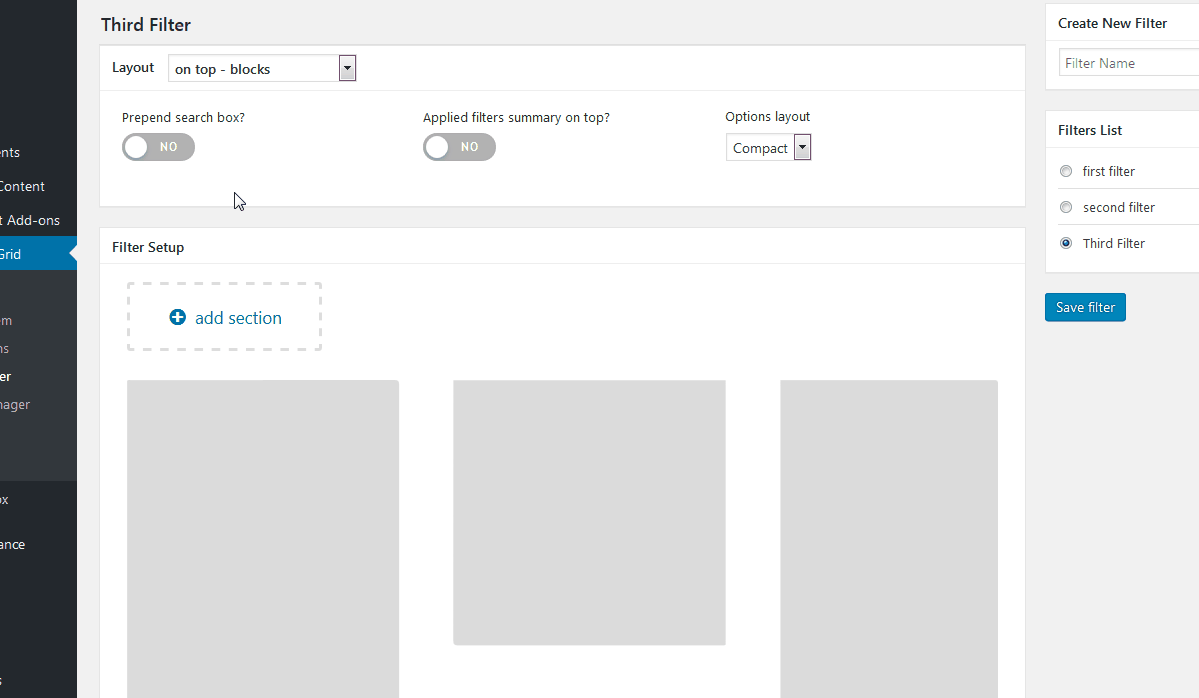Focus the Filter Name input field

1129,63
